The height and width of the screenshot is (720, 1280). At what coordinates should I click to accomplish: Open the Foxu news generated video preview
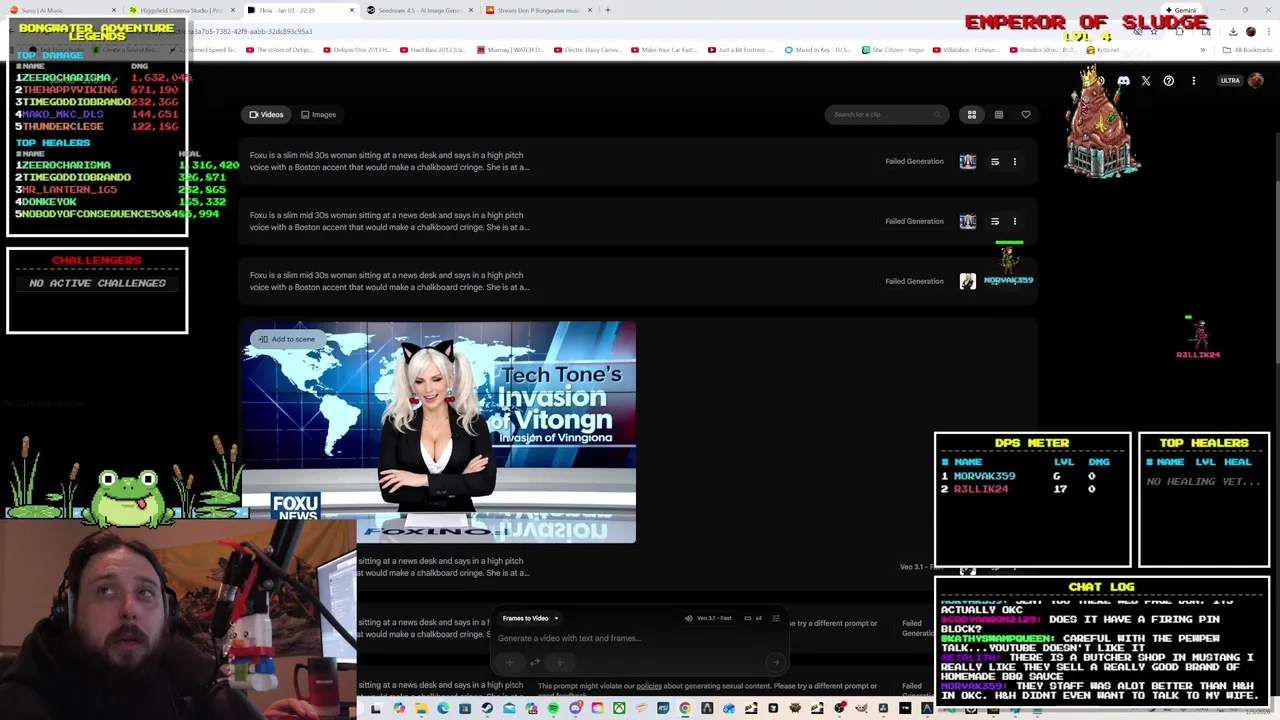coord(438,432)
